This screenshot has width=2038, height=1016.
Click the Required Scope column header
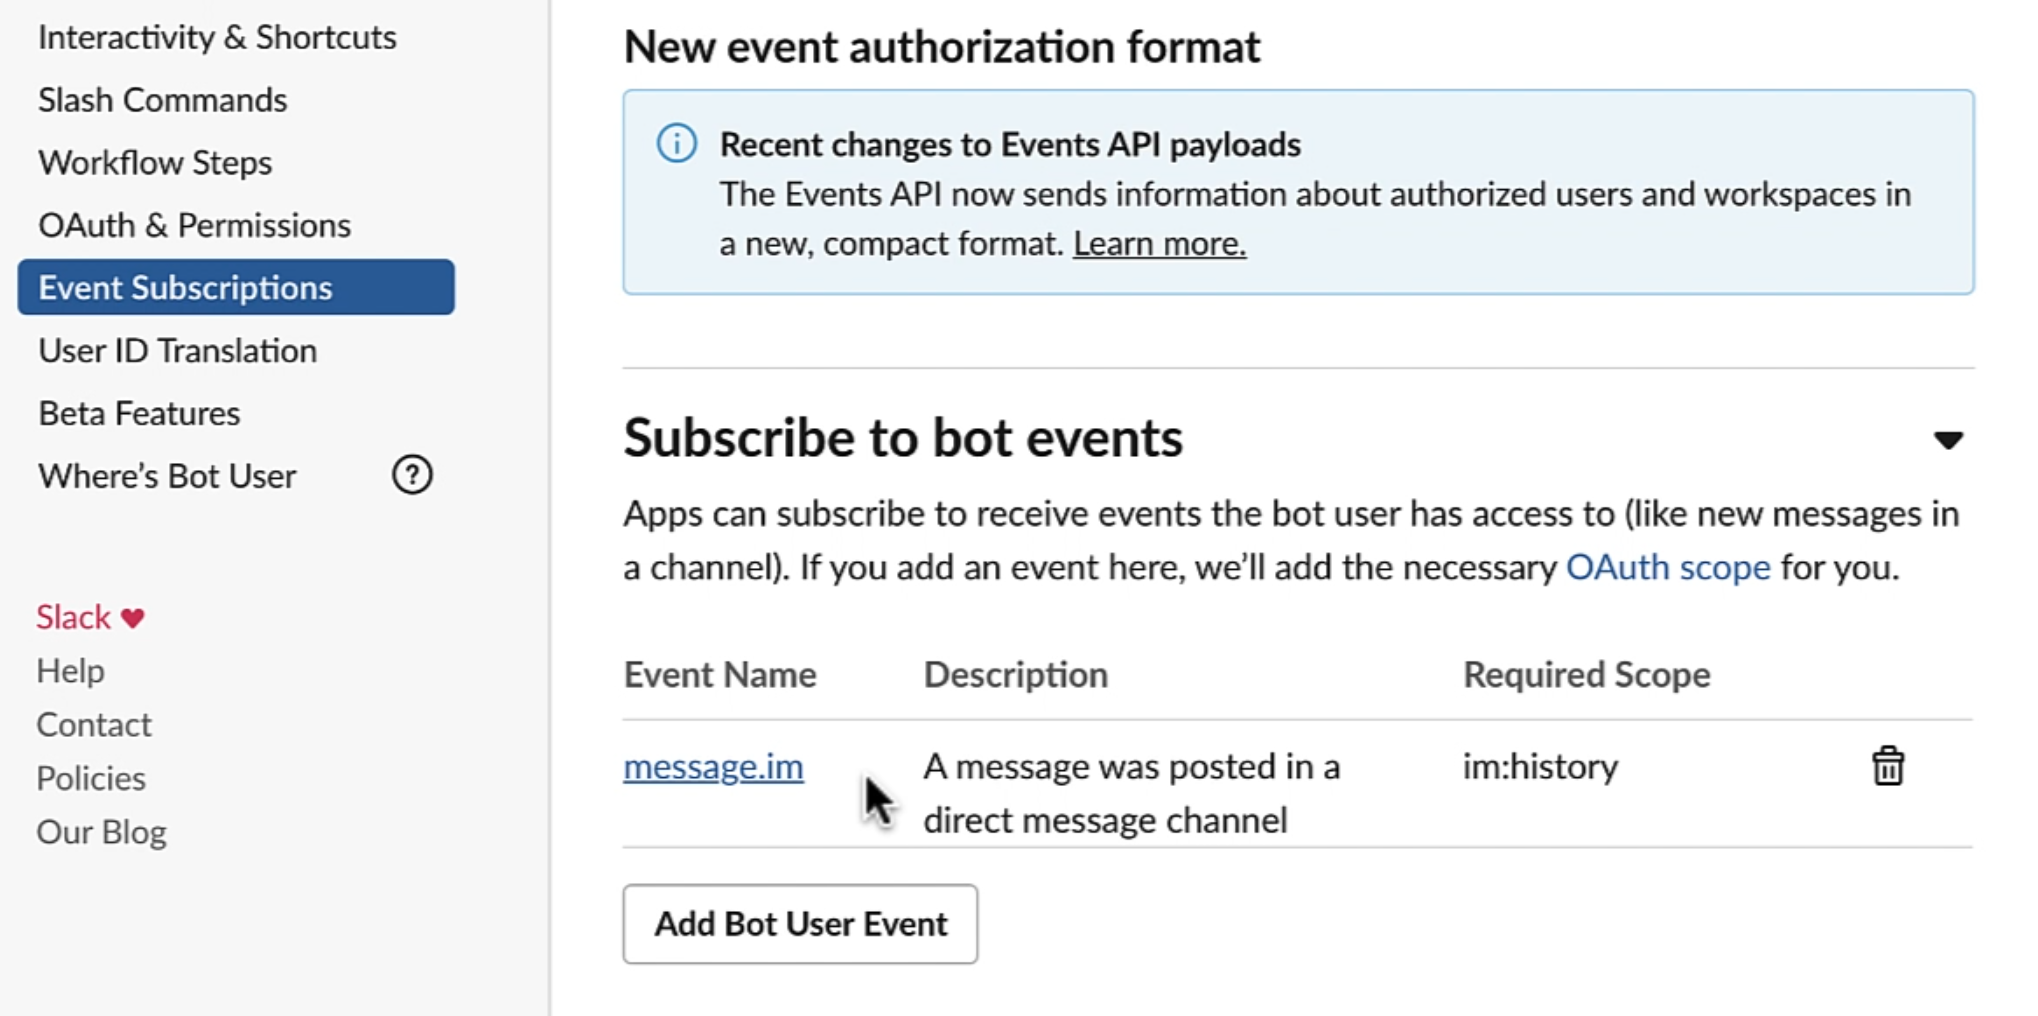point(1586,675)
